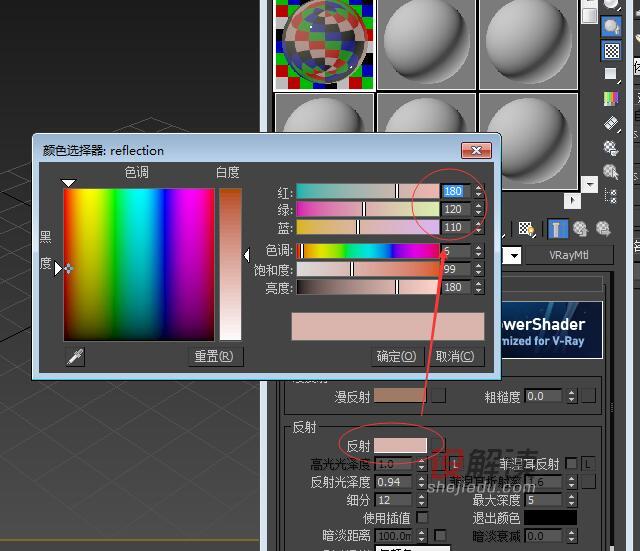Viewport: 640px width, 551px height.
Task: Click the Go to Parent icon
Action: 580,229
